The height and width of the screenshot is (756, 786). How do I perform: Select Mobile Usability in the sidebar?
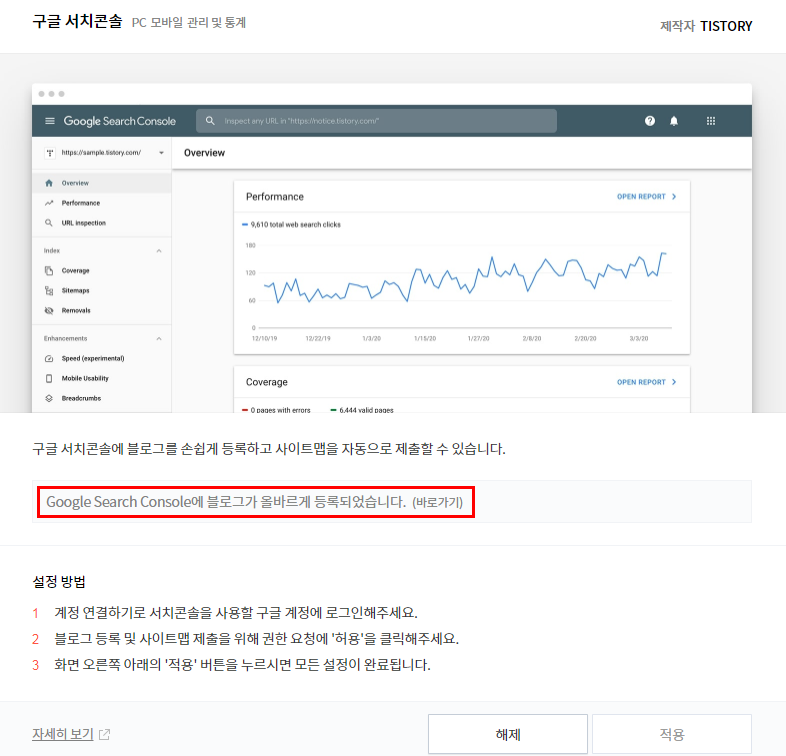pos(102,379)
